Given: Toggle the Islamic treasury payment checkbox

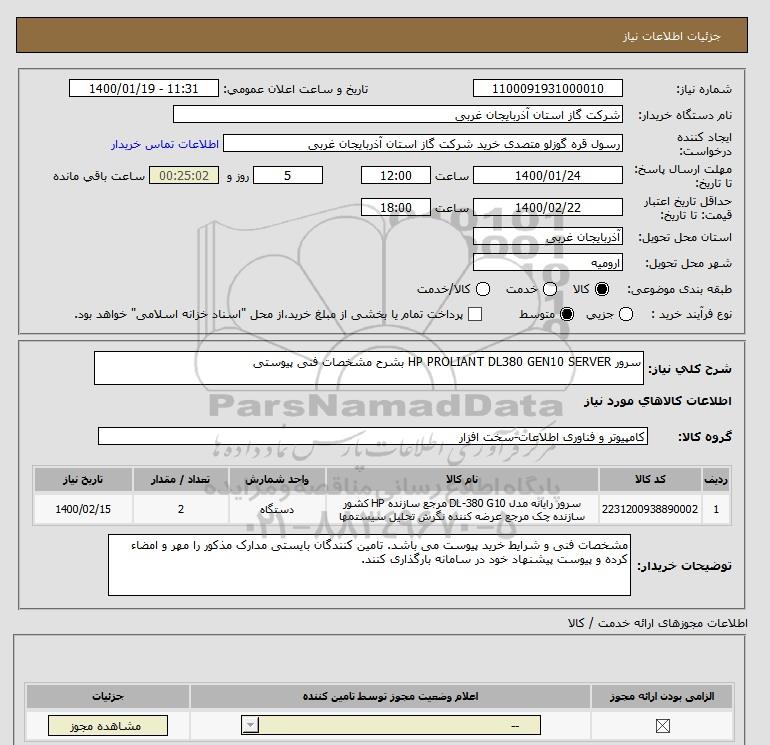Looking at the screenshot, I should (x=475, y=314).
